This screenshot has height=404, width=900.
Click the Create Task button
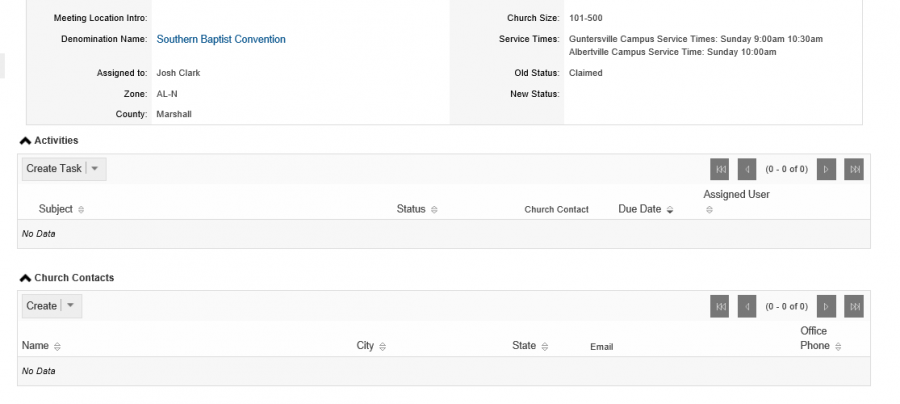pos(54,169)
